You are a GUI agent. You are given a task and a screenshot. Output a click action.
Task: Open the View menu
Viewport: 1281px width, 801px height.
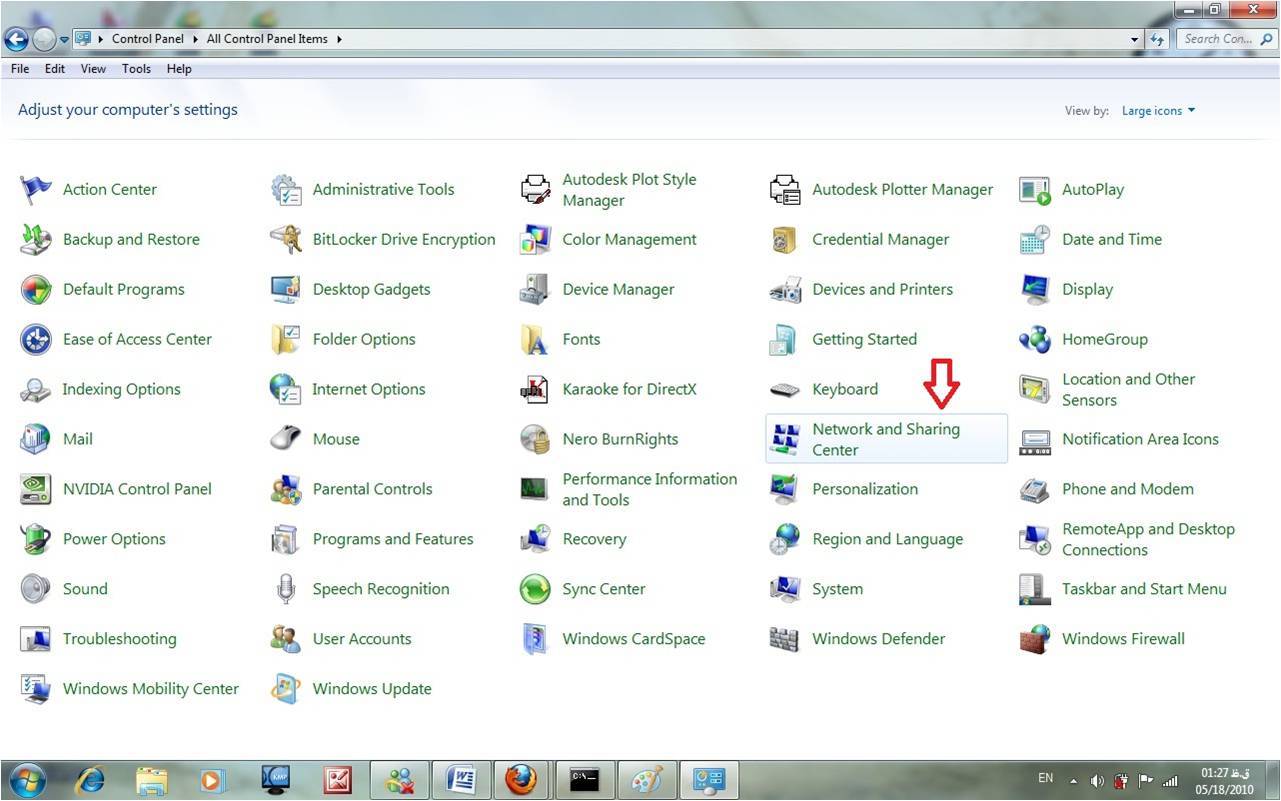coord(93,69)
